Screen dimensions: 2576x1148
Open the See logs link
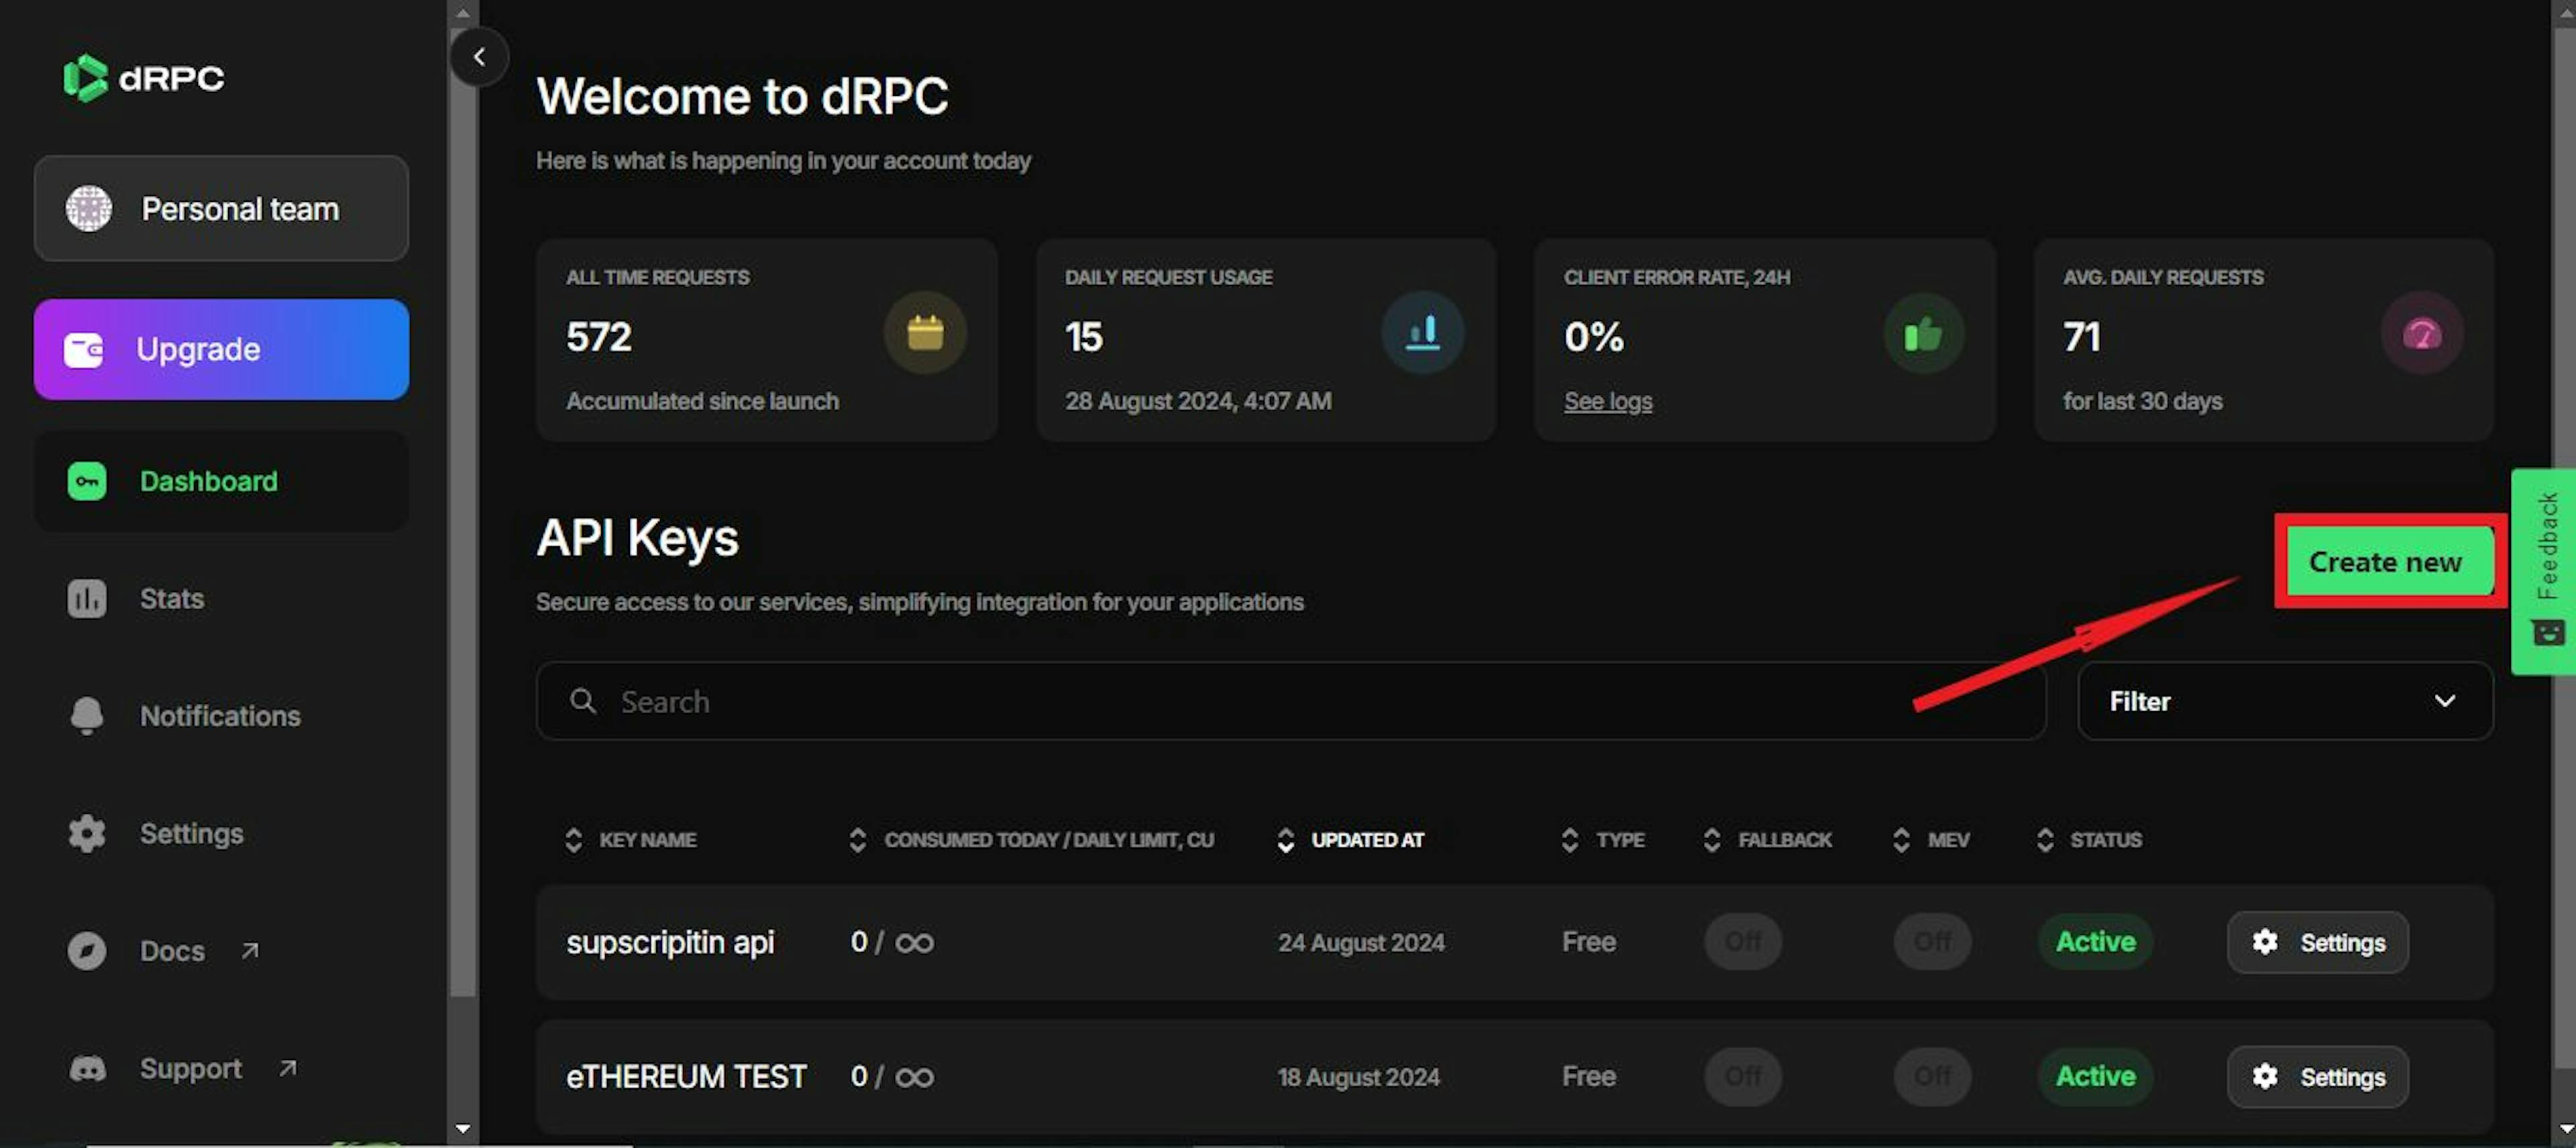pos(1608,401)
